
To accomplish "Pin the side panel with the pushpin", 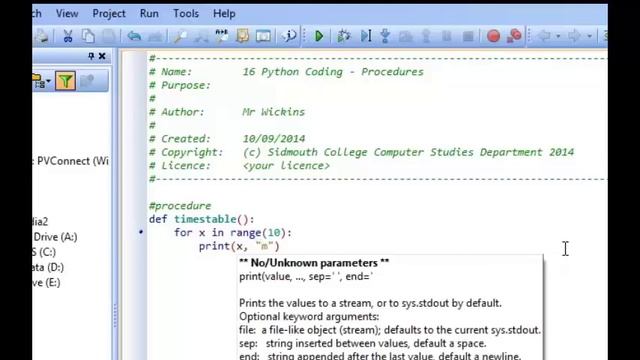I will pyautogui.click(x=91, y=56).
